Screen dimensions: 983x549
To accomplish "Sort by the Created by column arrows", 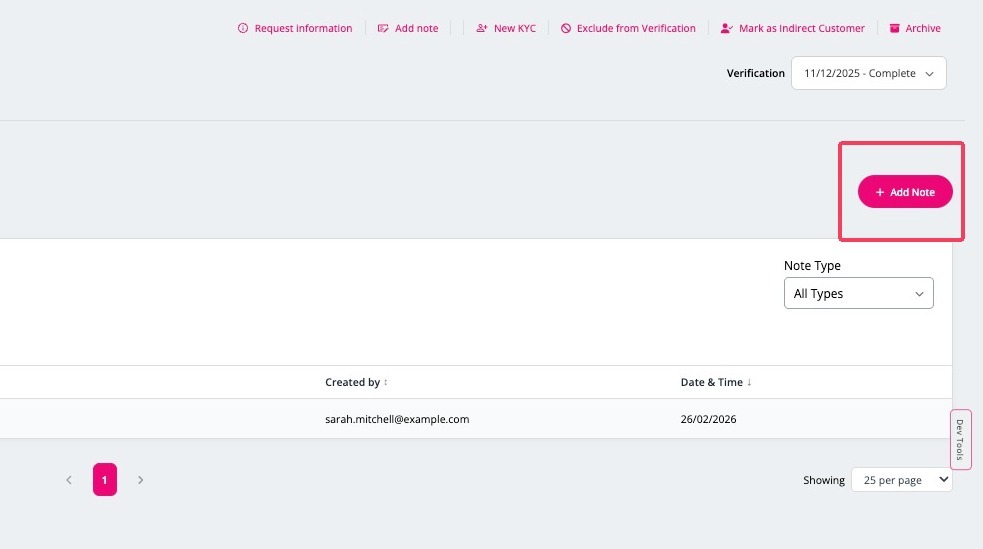I will click(386, 382).
